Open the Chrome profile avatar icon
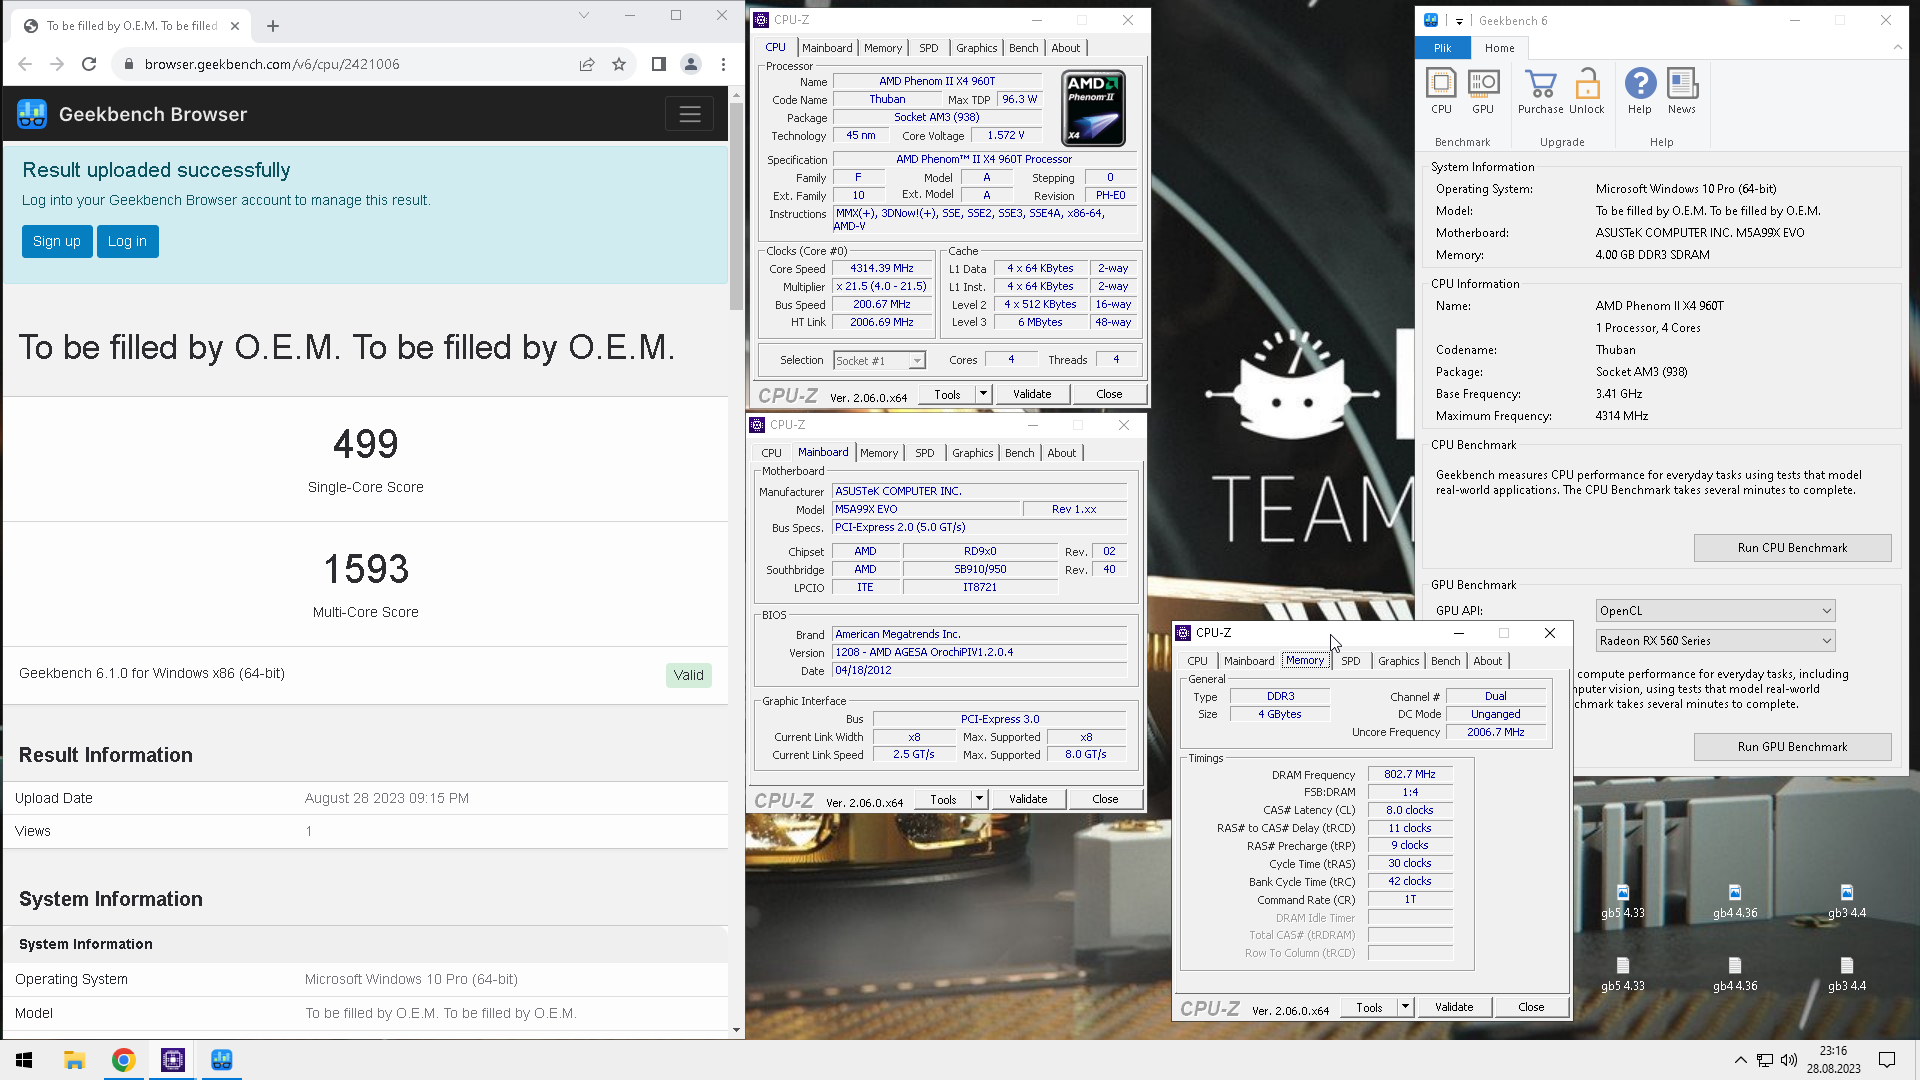 point(691,64)
